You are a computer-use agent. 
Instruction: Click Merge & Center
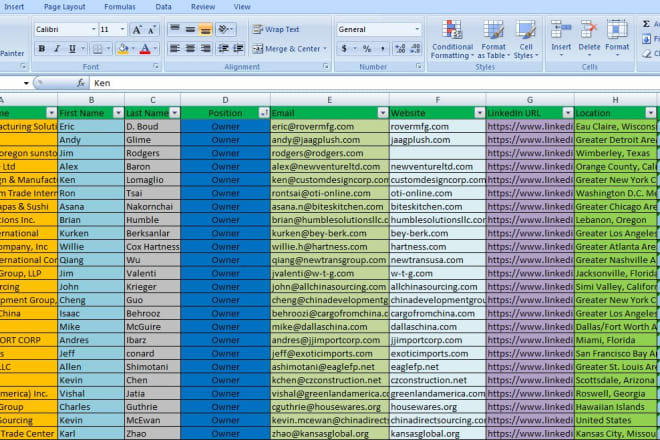tap(286, 49)
